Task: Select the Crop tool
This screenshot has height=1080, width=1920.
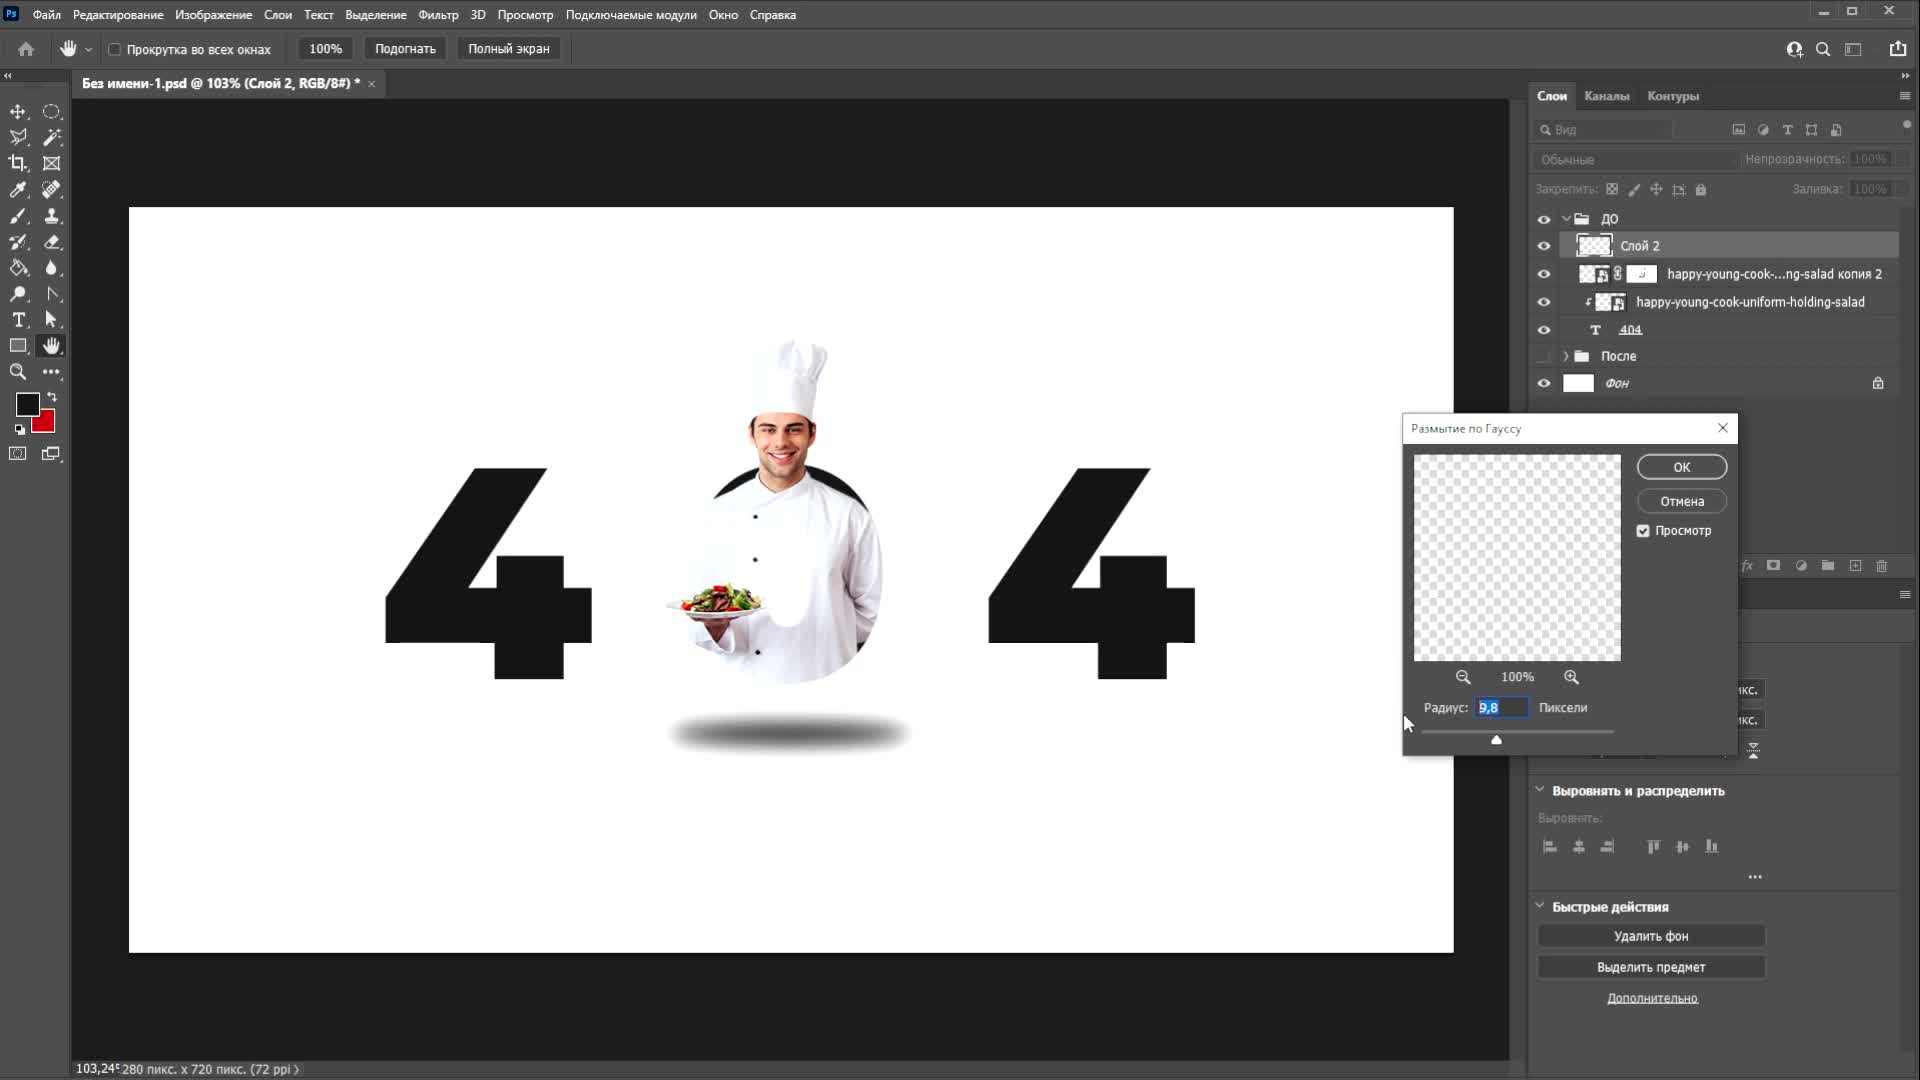Action: pyautogui.click(x=18, y=163)
